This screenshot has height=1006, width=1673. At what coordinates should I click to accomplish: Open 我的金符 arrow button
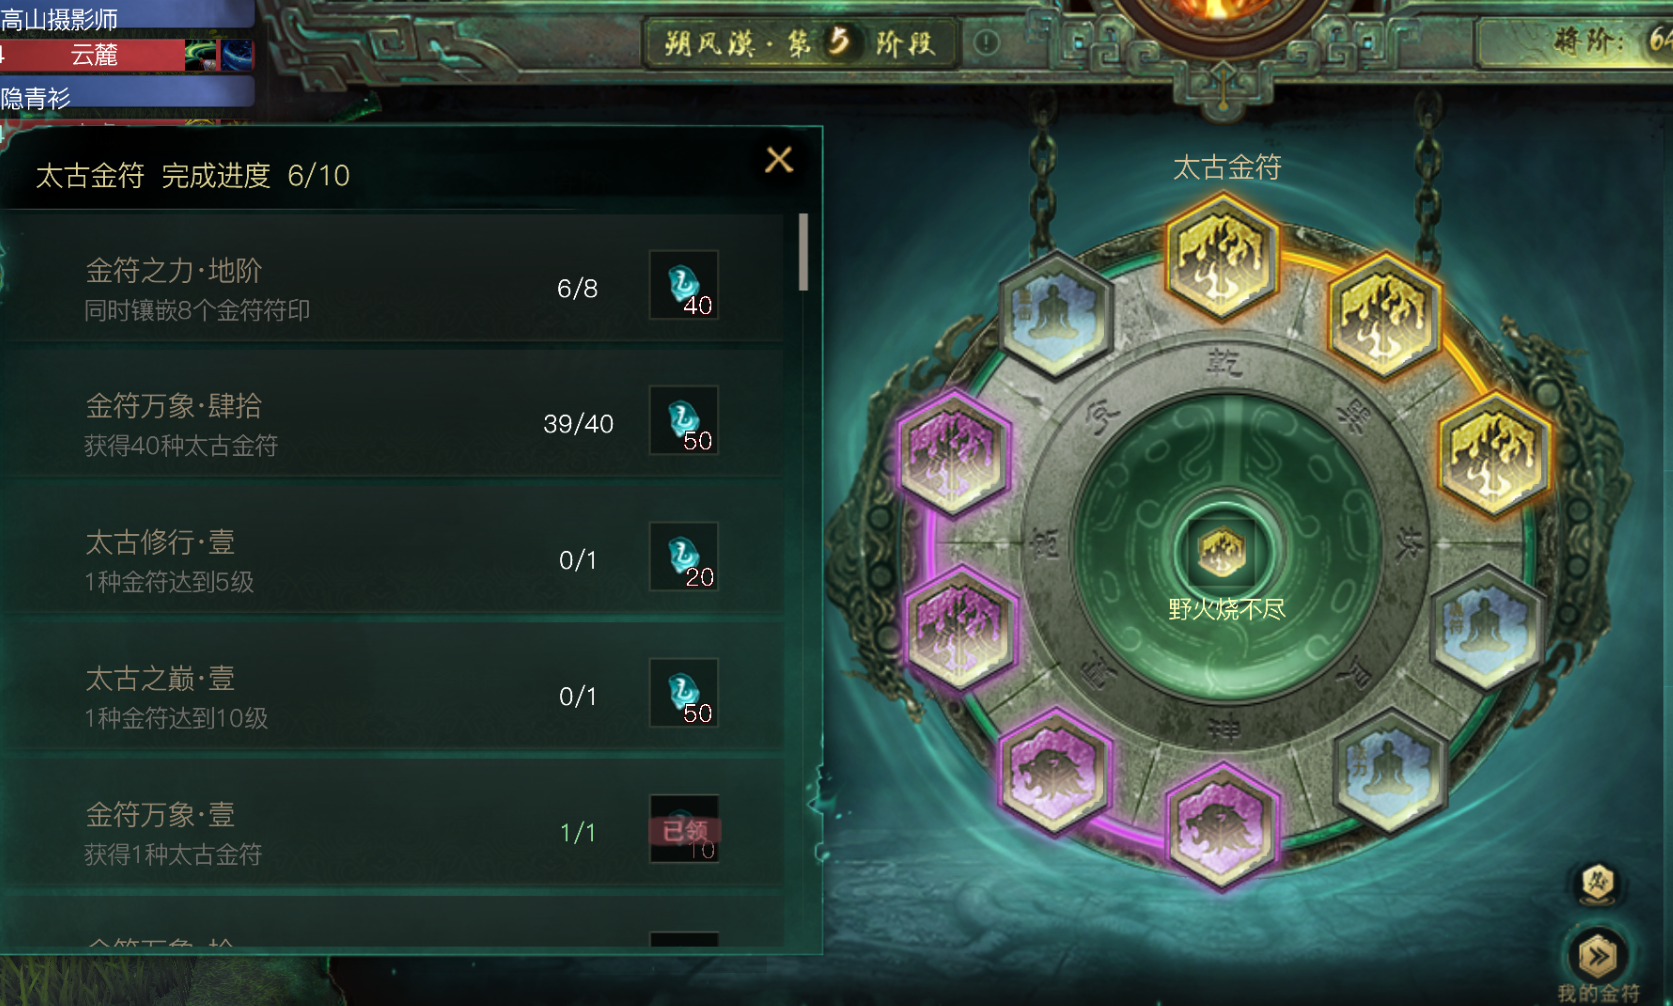[x=1597, y=957]
